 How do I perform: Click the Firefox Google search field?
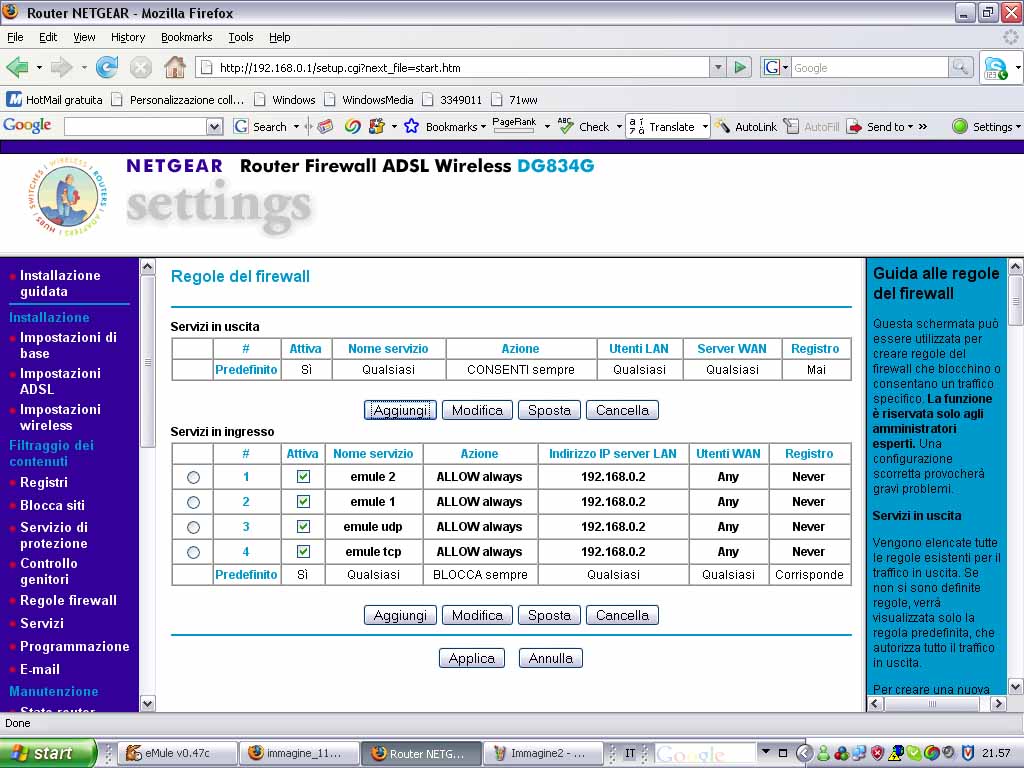tap(869, 67)
